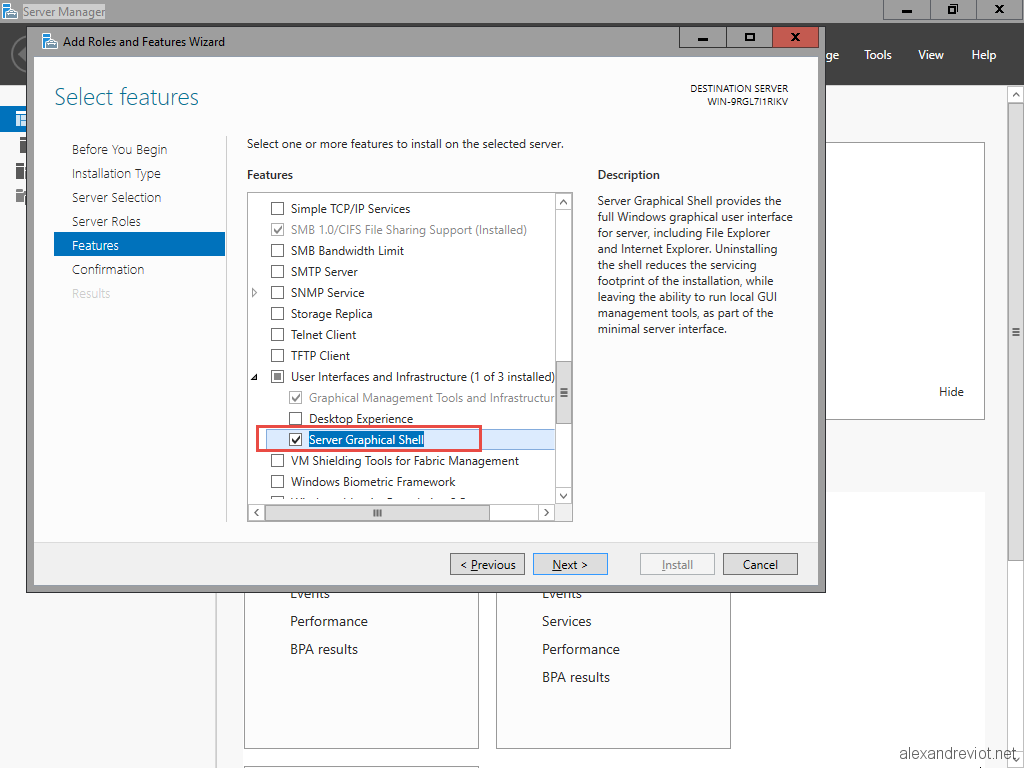This screenshot has height=768, width=1024.
Task: Close the Add Roles and Features Wizard
Action: click(x=795, y=37)
